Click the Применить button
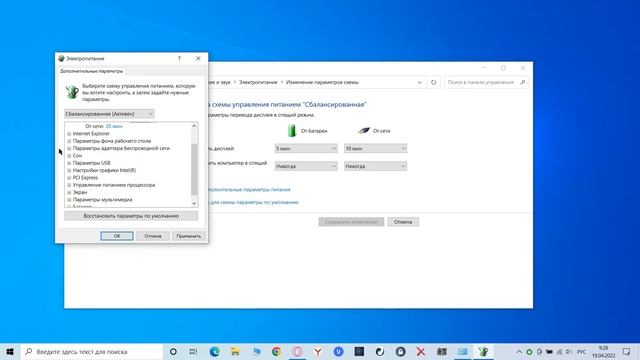This screenshot has height=360, width=640. click(189, 236)
